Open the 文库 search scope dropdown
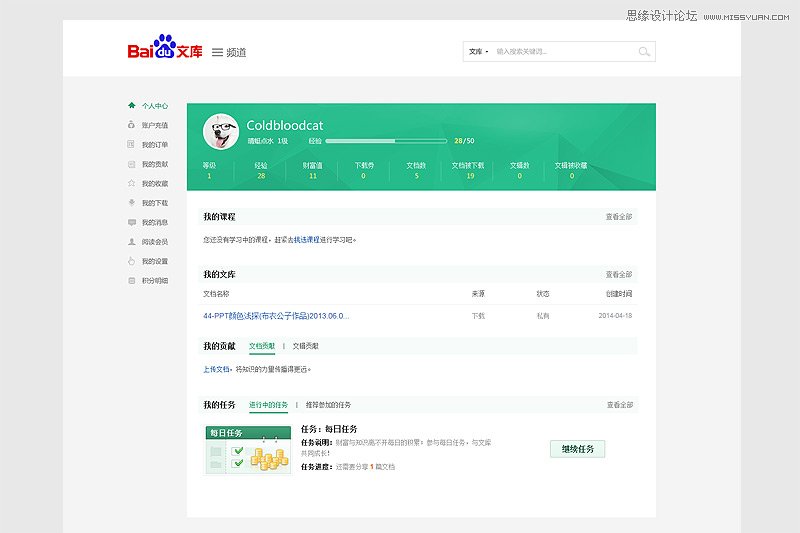The height and width of the screenshot is (533, 800). click(x=479, y=52)
